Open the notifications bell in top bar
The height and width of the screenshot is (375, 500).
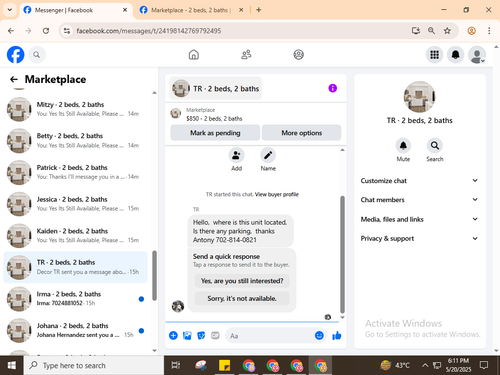455,55
